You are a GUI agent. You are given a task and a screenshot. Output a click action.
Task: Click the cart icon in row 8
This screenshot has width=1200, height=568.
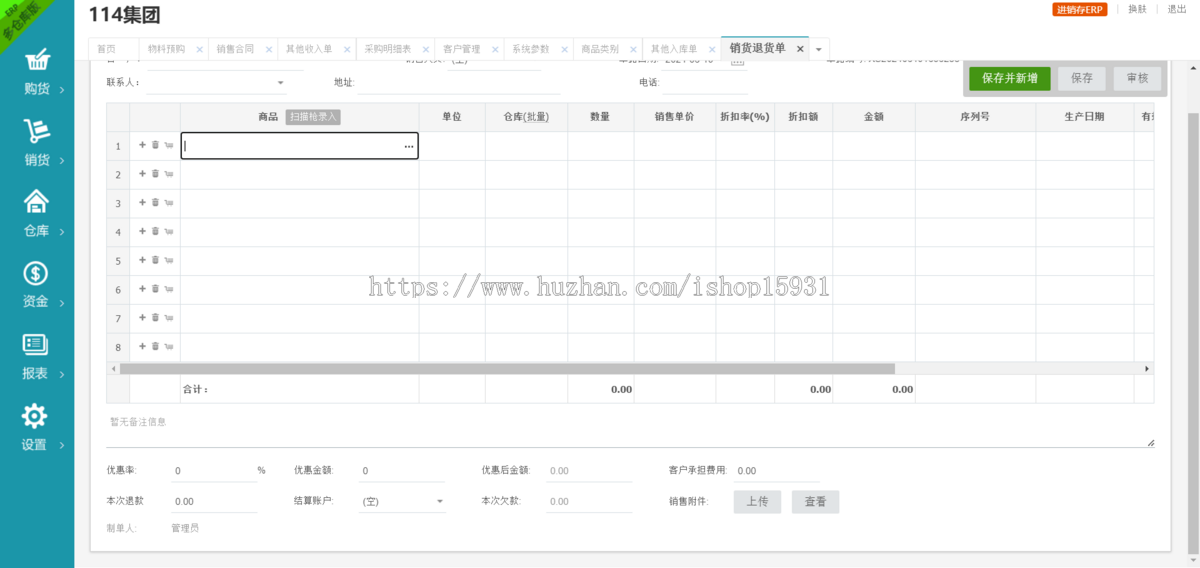point(168,347)
